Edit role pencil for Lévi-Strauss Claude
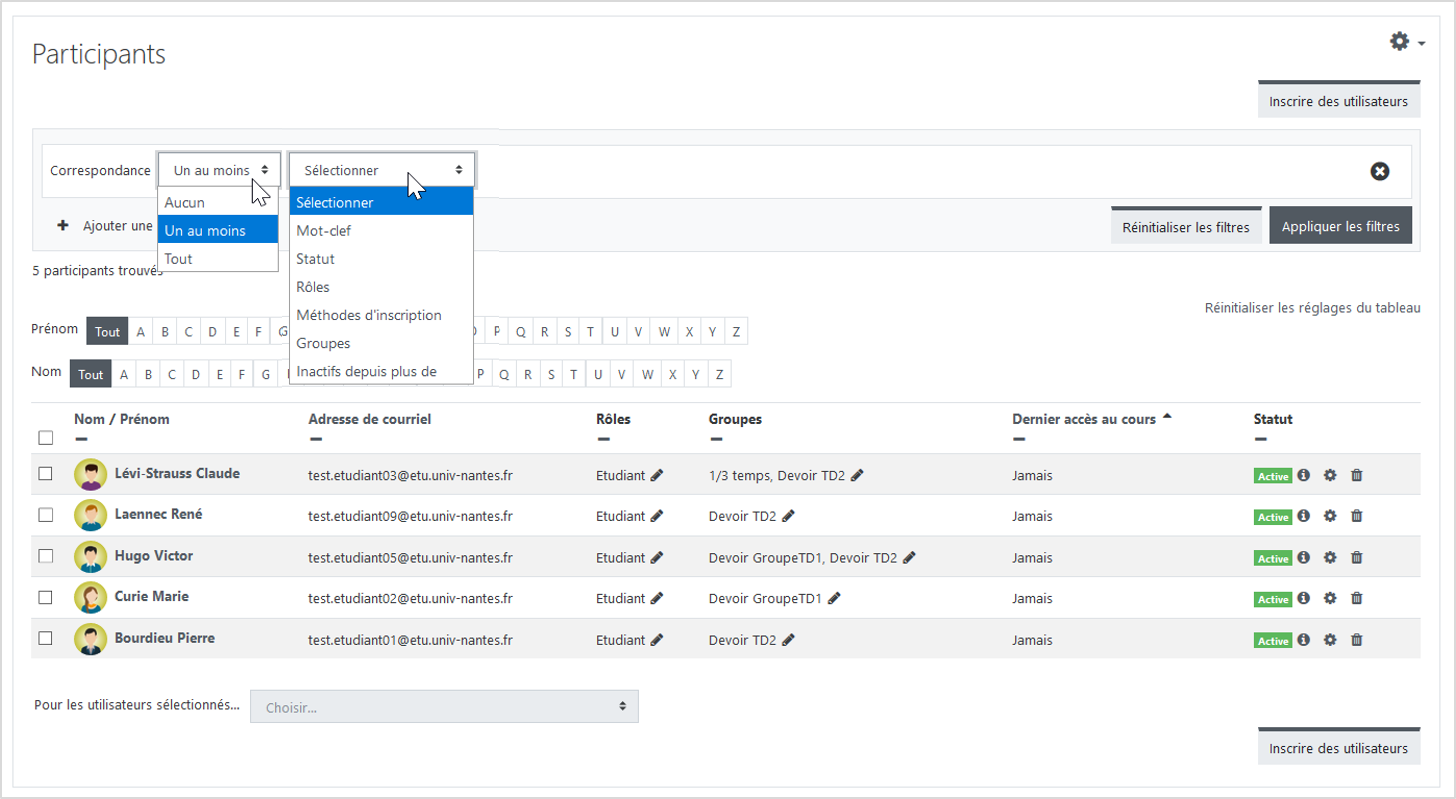The image size is (1456, 799). 657,476
